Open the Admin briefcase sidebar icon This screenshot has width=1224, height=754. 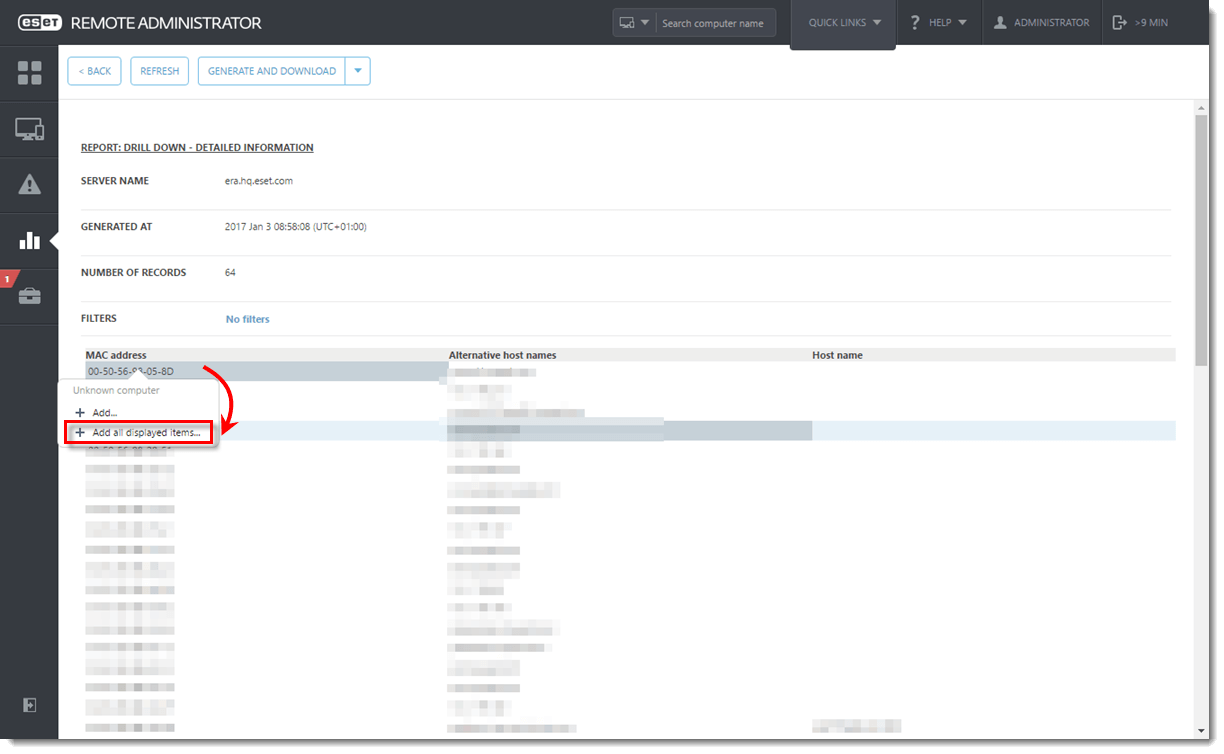(x=29, y=296)
